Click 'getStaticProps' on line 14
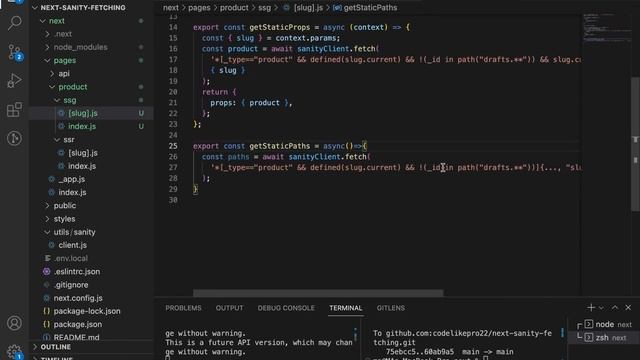The width and height of the screenshot is (640, 360). tap(280, 27)
